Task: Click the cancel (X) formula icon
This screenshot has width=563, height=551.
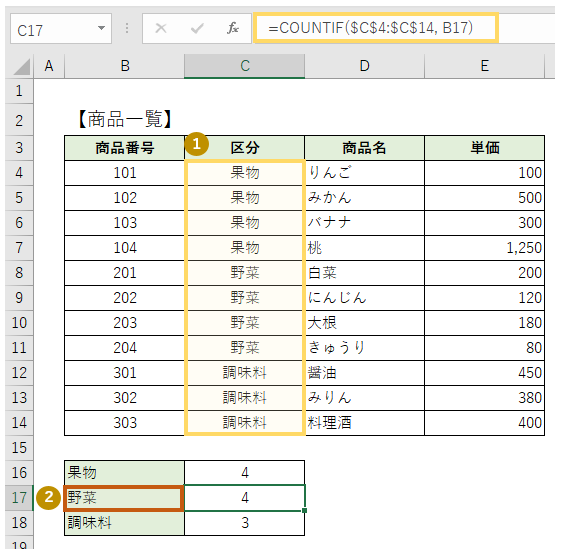Action: pyautogui.click(x=160, y=28)
